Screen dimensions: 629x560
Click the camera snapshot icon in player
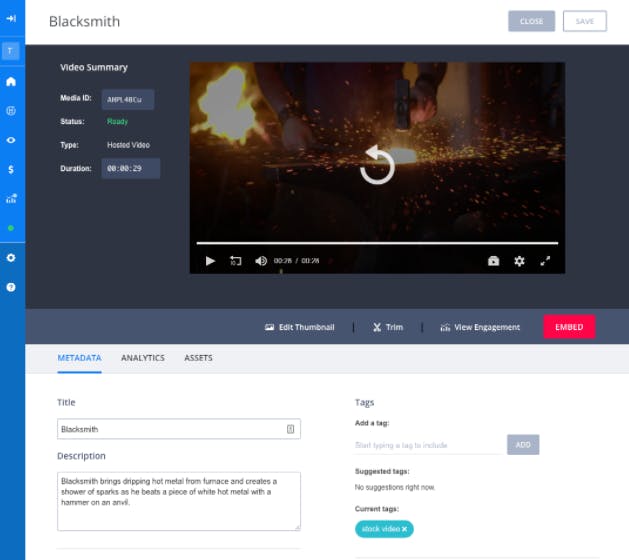click(493, 261)
